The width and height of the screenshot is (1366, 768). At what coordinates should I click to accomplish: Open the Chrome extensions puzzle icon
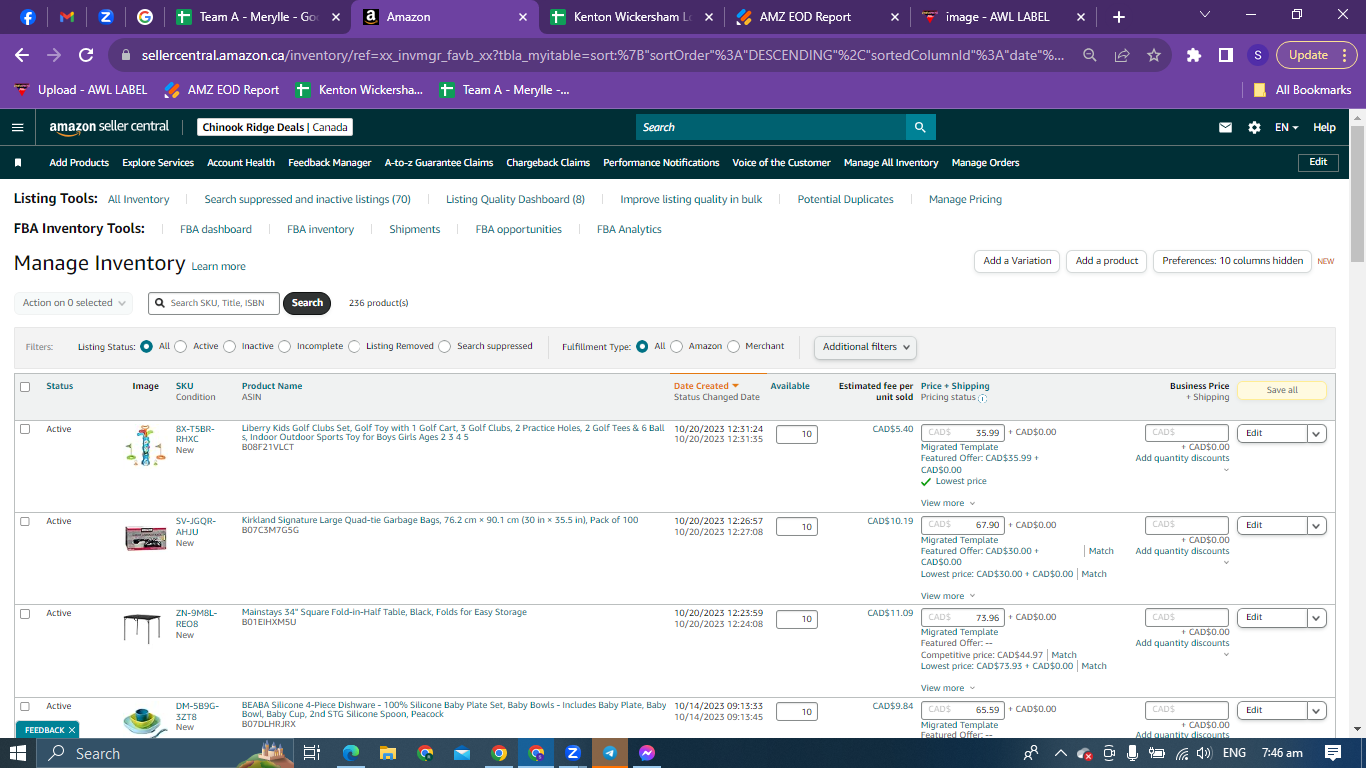[x=1194, y=55]
